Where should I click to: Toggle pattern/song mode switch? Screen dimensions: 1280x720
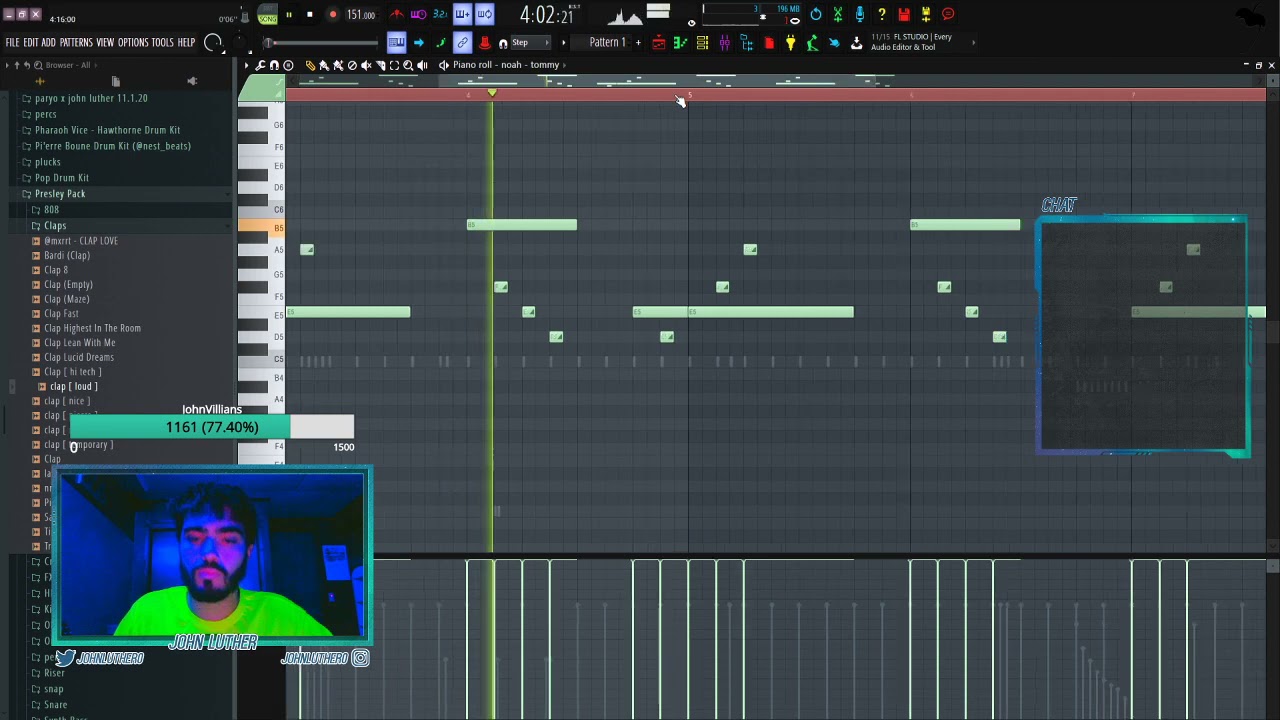tap(267, 15)
